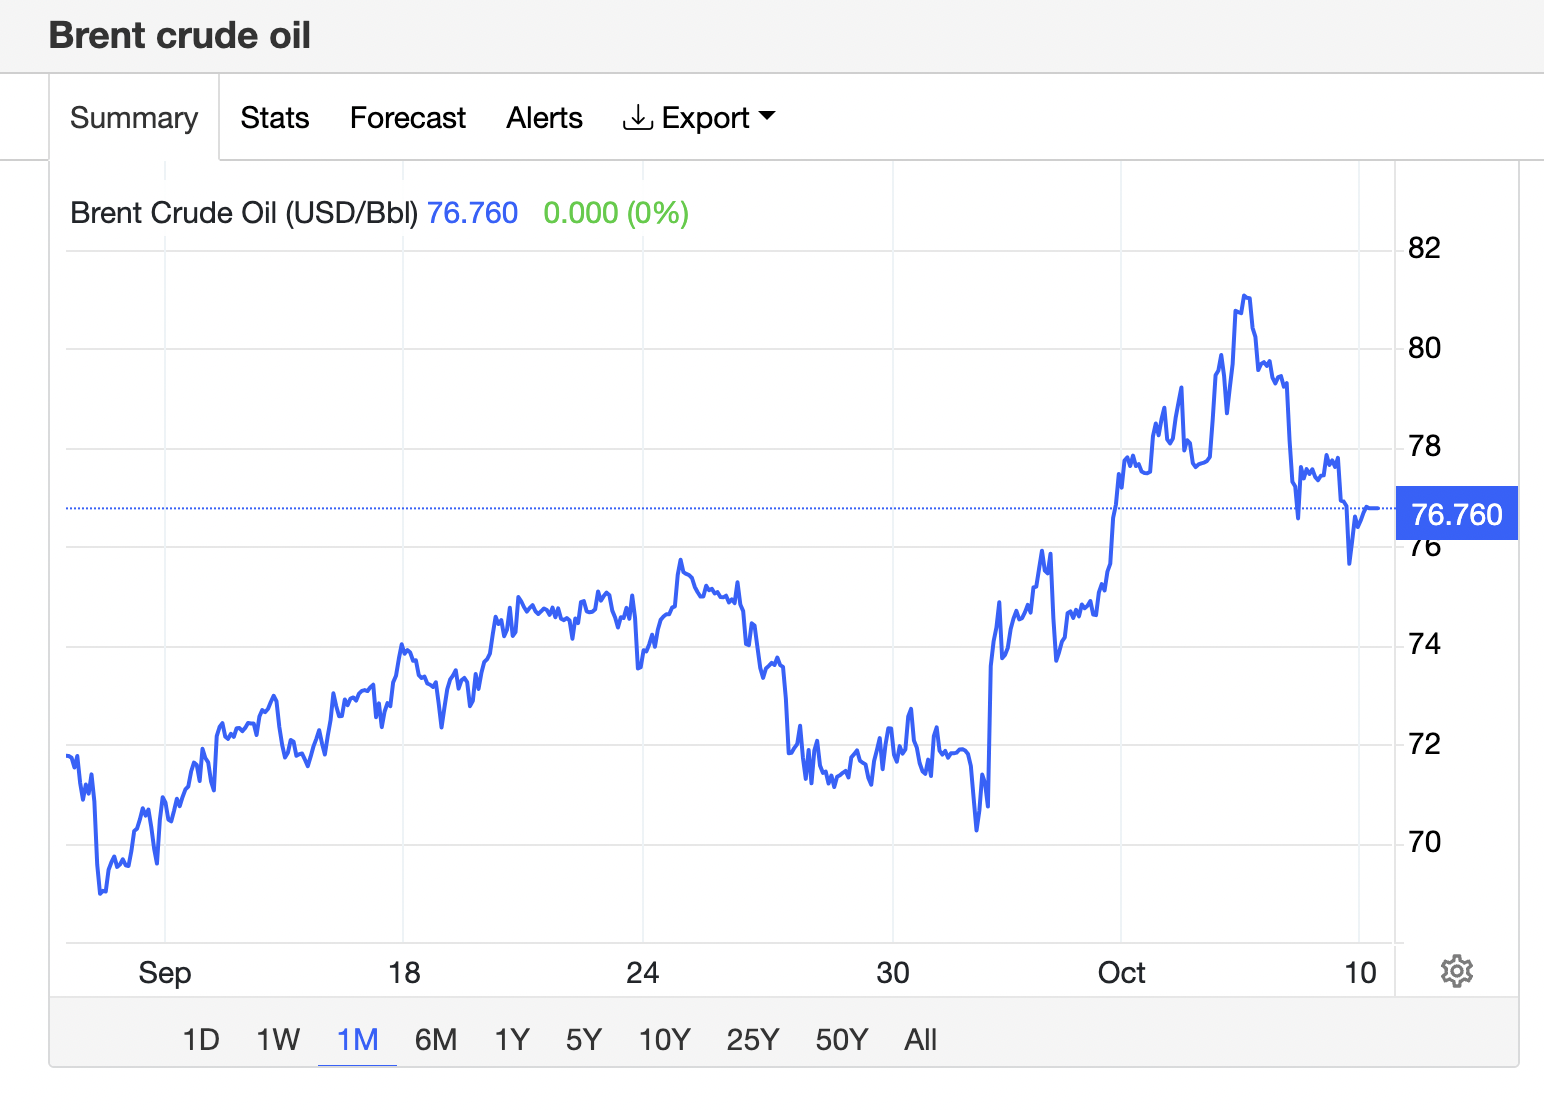
Task: Open the chart settings gear icon
Action: coord(1456,971)
